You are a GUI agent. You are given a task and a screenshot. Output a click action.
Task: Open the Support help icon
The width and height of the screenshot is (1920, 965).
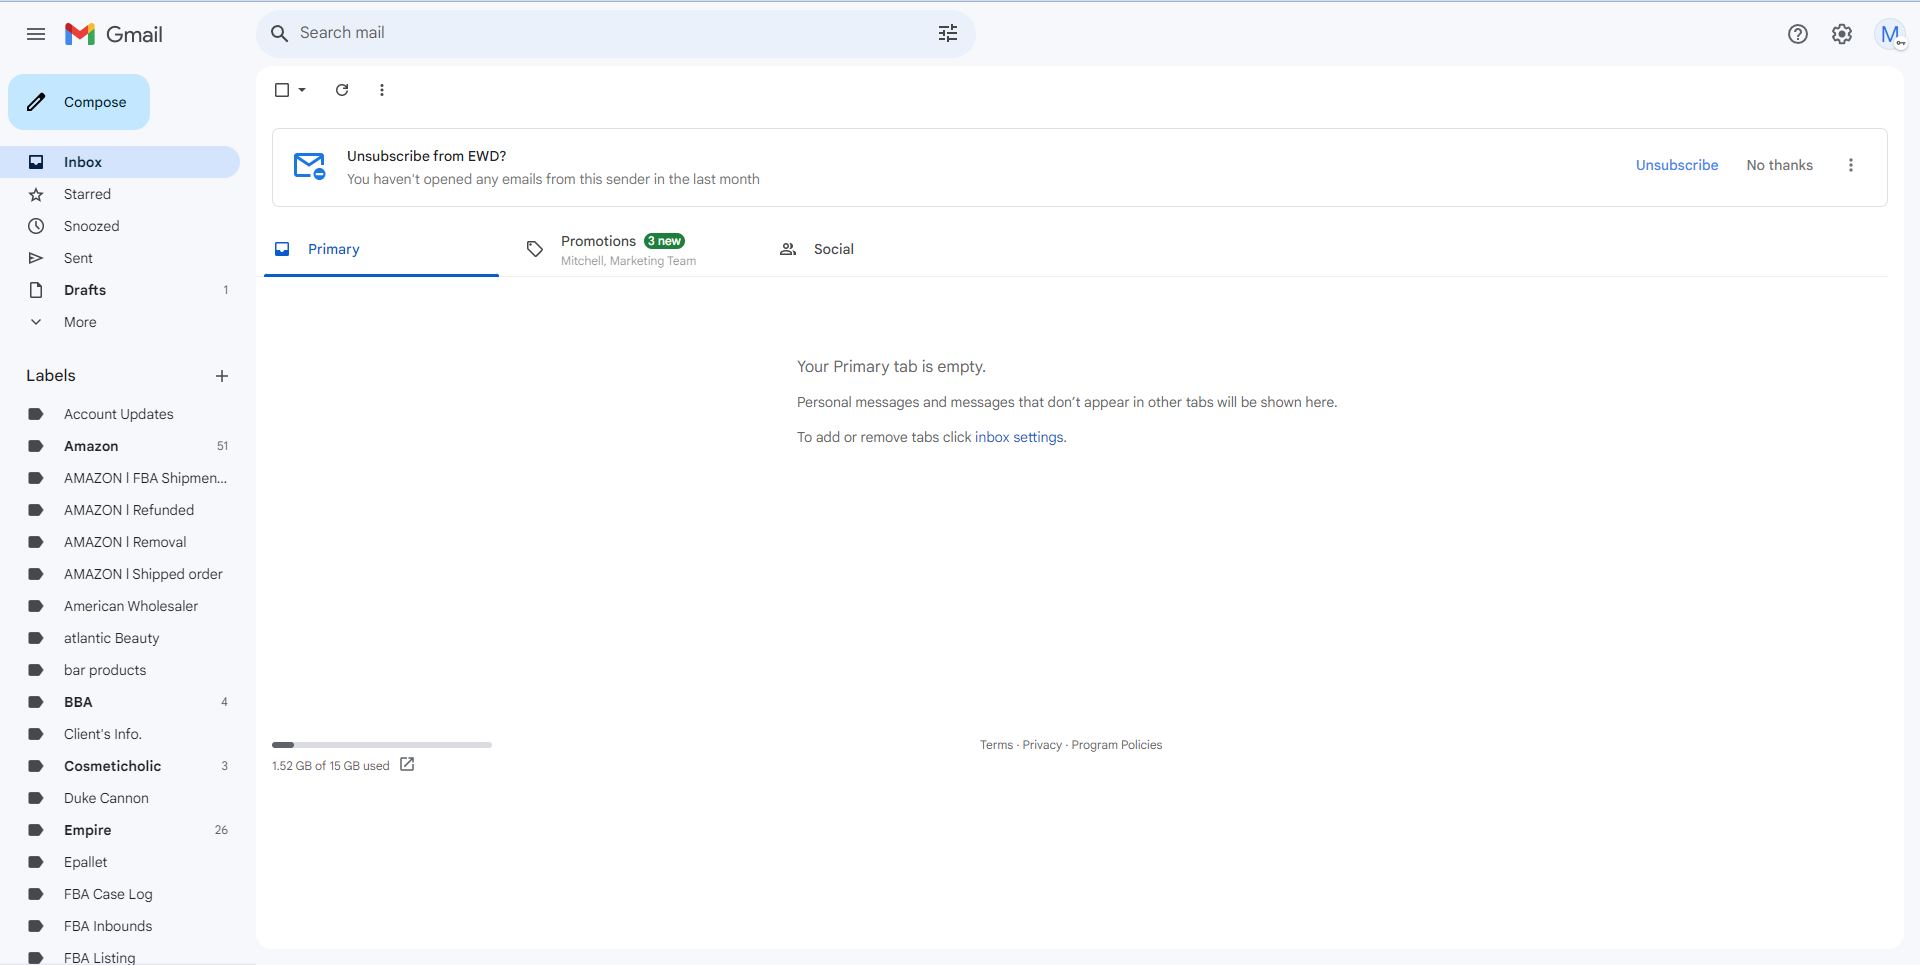tap(1797, 34)
